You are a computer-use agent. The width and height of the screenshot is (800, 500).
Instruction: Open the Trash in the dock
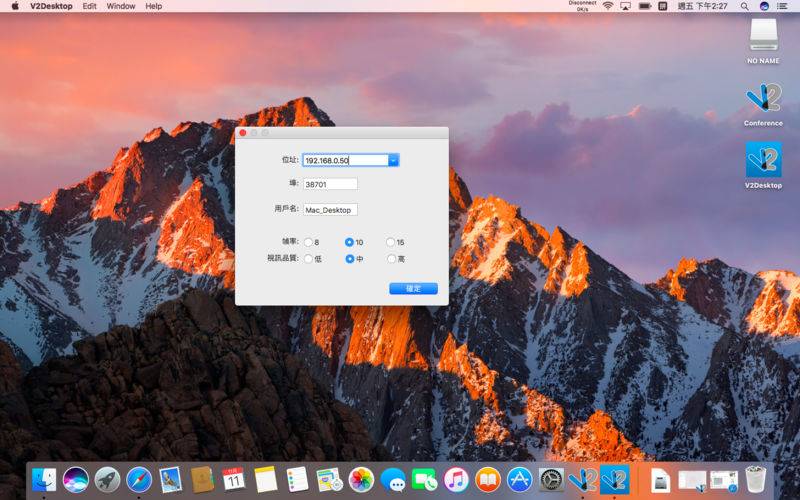coord(755,480)
